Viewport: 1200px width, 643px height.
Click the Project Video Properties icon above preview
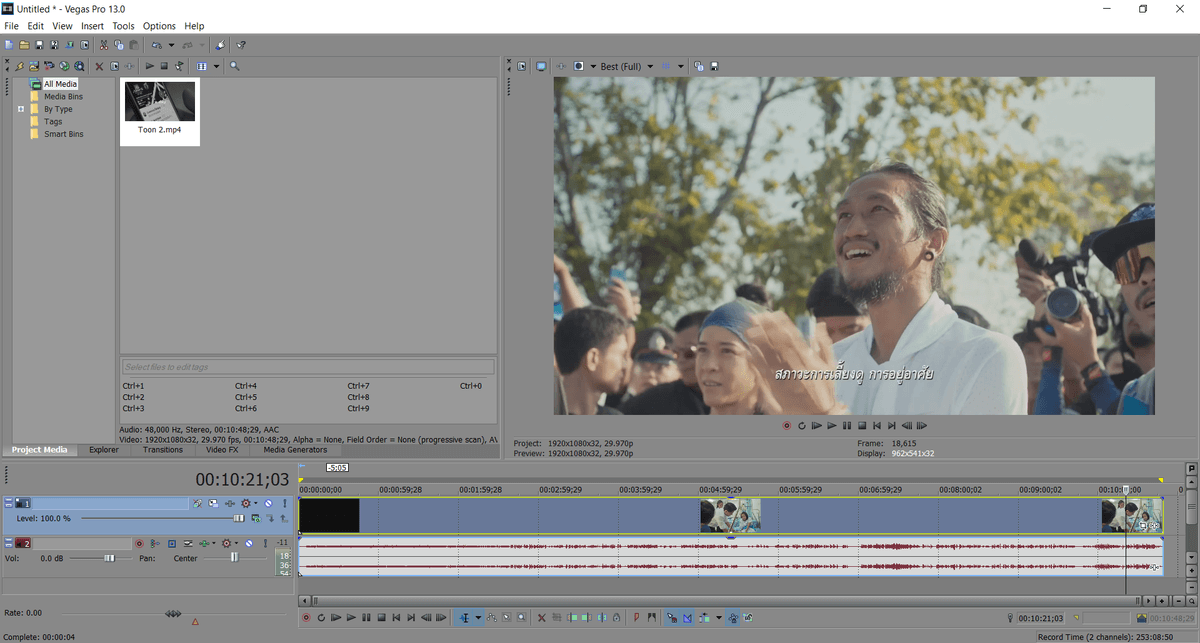[x=522, y=66]
